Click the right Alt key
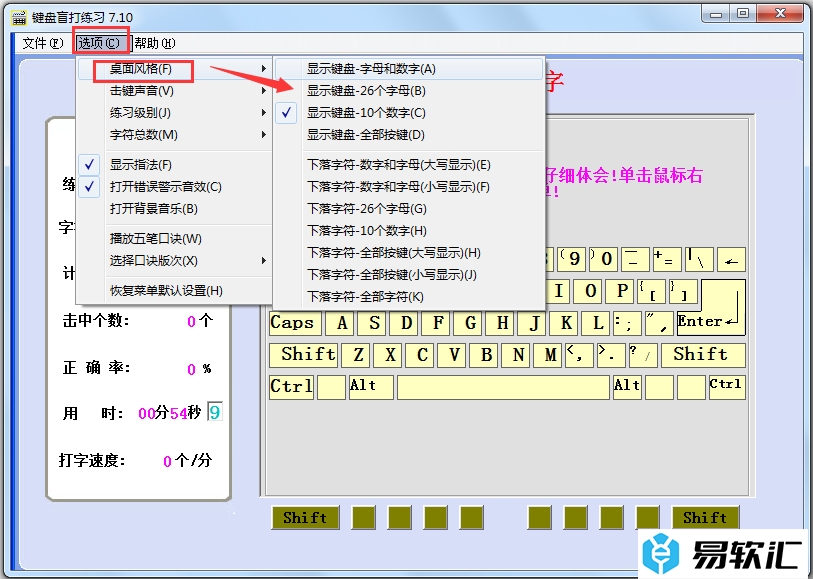The height and width of the screenshot is (579, 813). click(627, 387)
